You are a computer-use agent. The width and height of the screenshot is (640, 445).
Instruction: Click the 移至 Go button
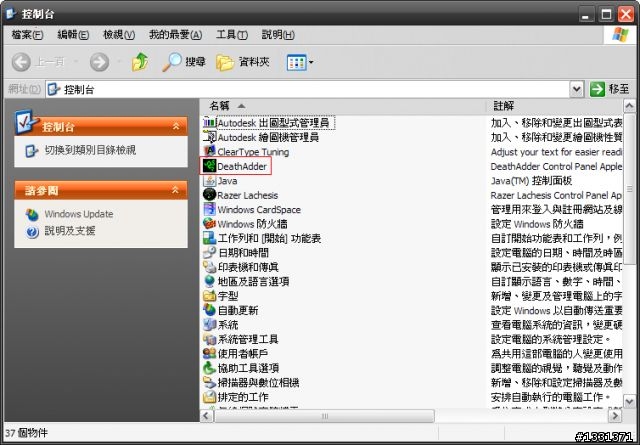tap(610, 89)
